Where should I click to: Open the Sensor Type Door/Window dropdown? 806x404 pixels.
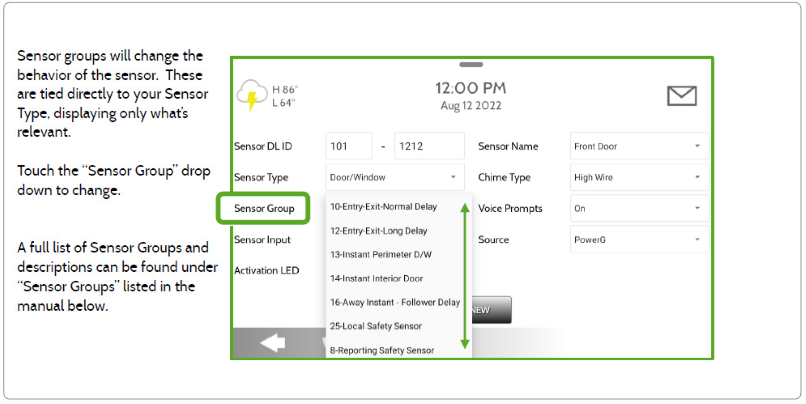pyautogui.click(x=395, y=177)
